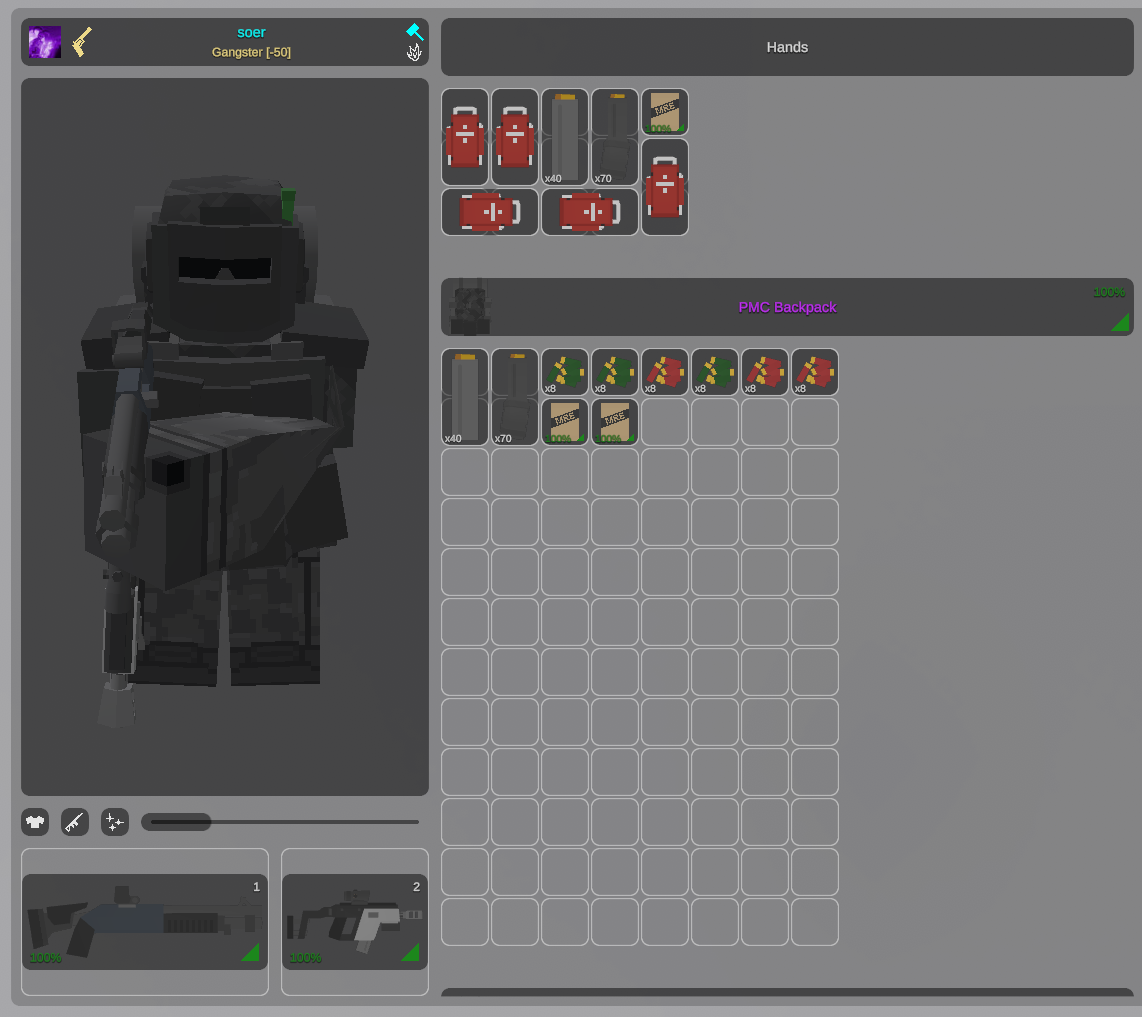Pick the first upright medkit in Hands
This screenshot has height=1017, width=1142.
click(x=465, y=137)
